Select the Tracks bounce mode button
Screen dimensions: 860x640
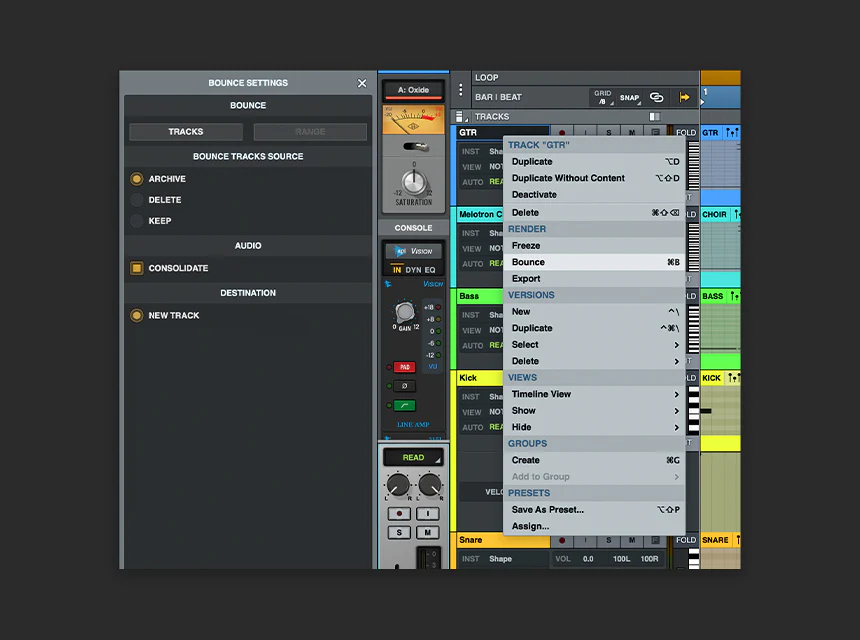[186, 132]
